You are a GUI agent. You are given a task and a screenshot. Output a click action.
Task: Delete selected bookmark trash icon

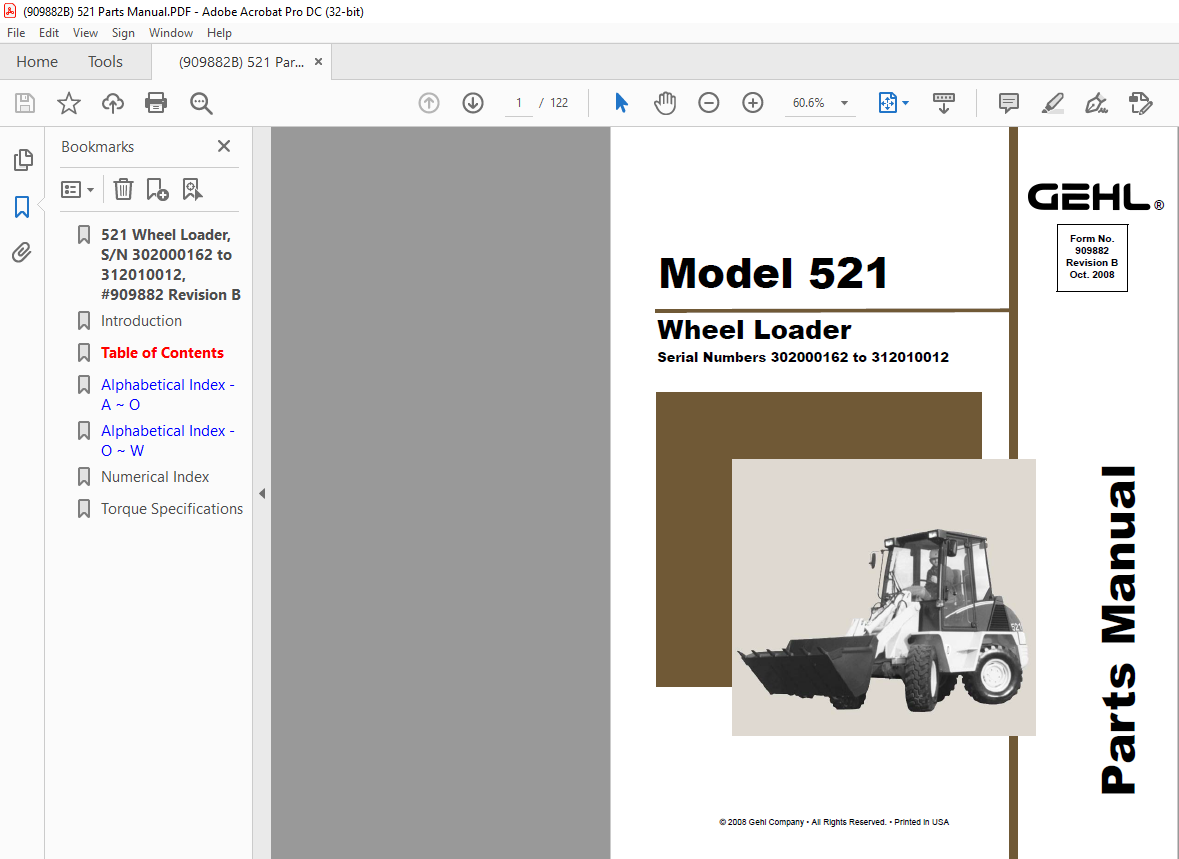[123, 190]
